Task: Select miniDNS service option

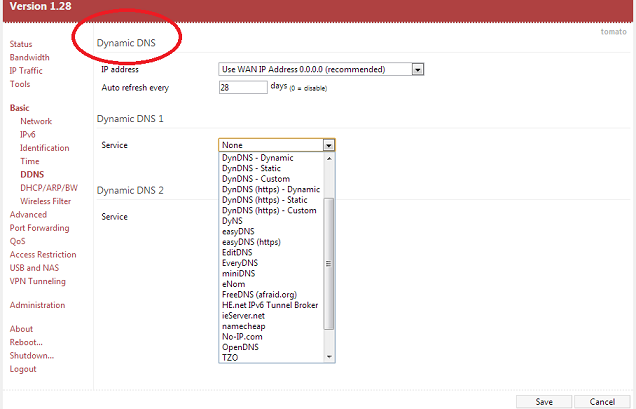Action: (x=271, y=273)
